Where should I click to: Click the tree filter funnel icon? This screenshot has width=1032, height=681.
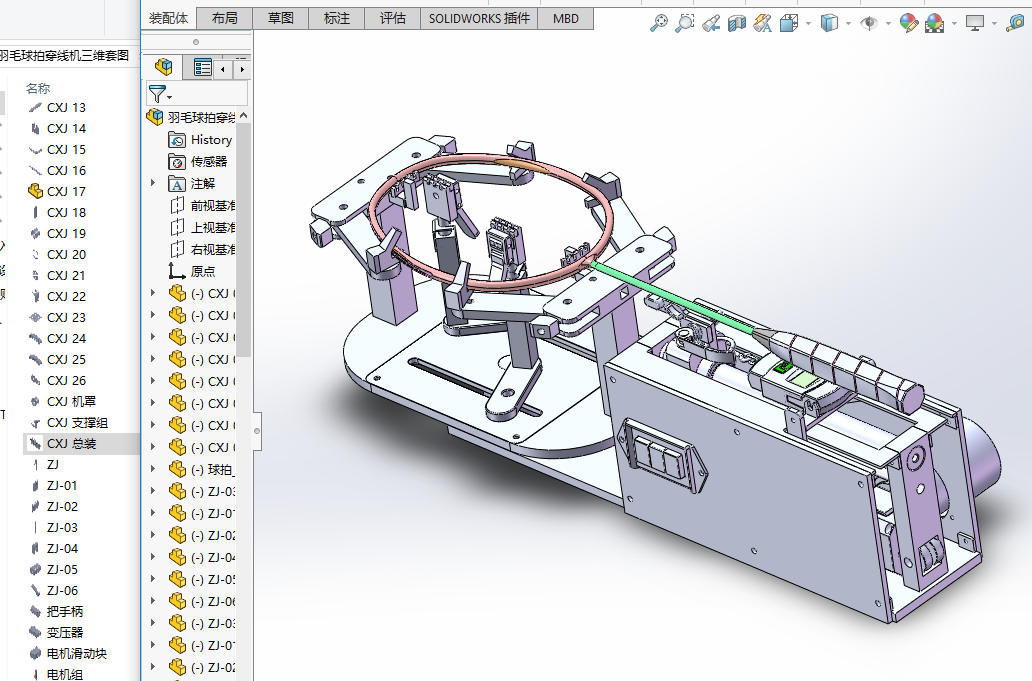click(x=158, y=94)
